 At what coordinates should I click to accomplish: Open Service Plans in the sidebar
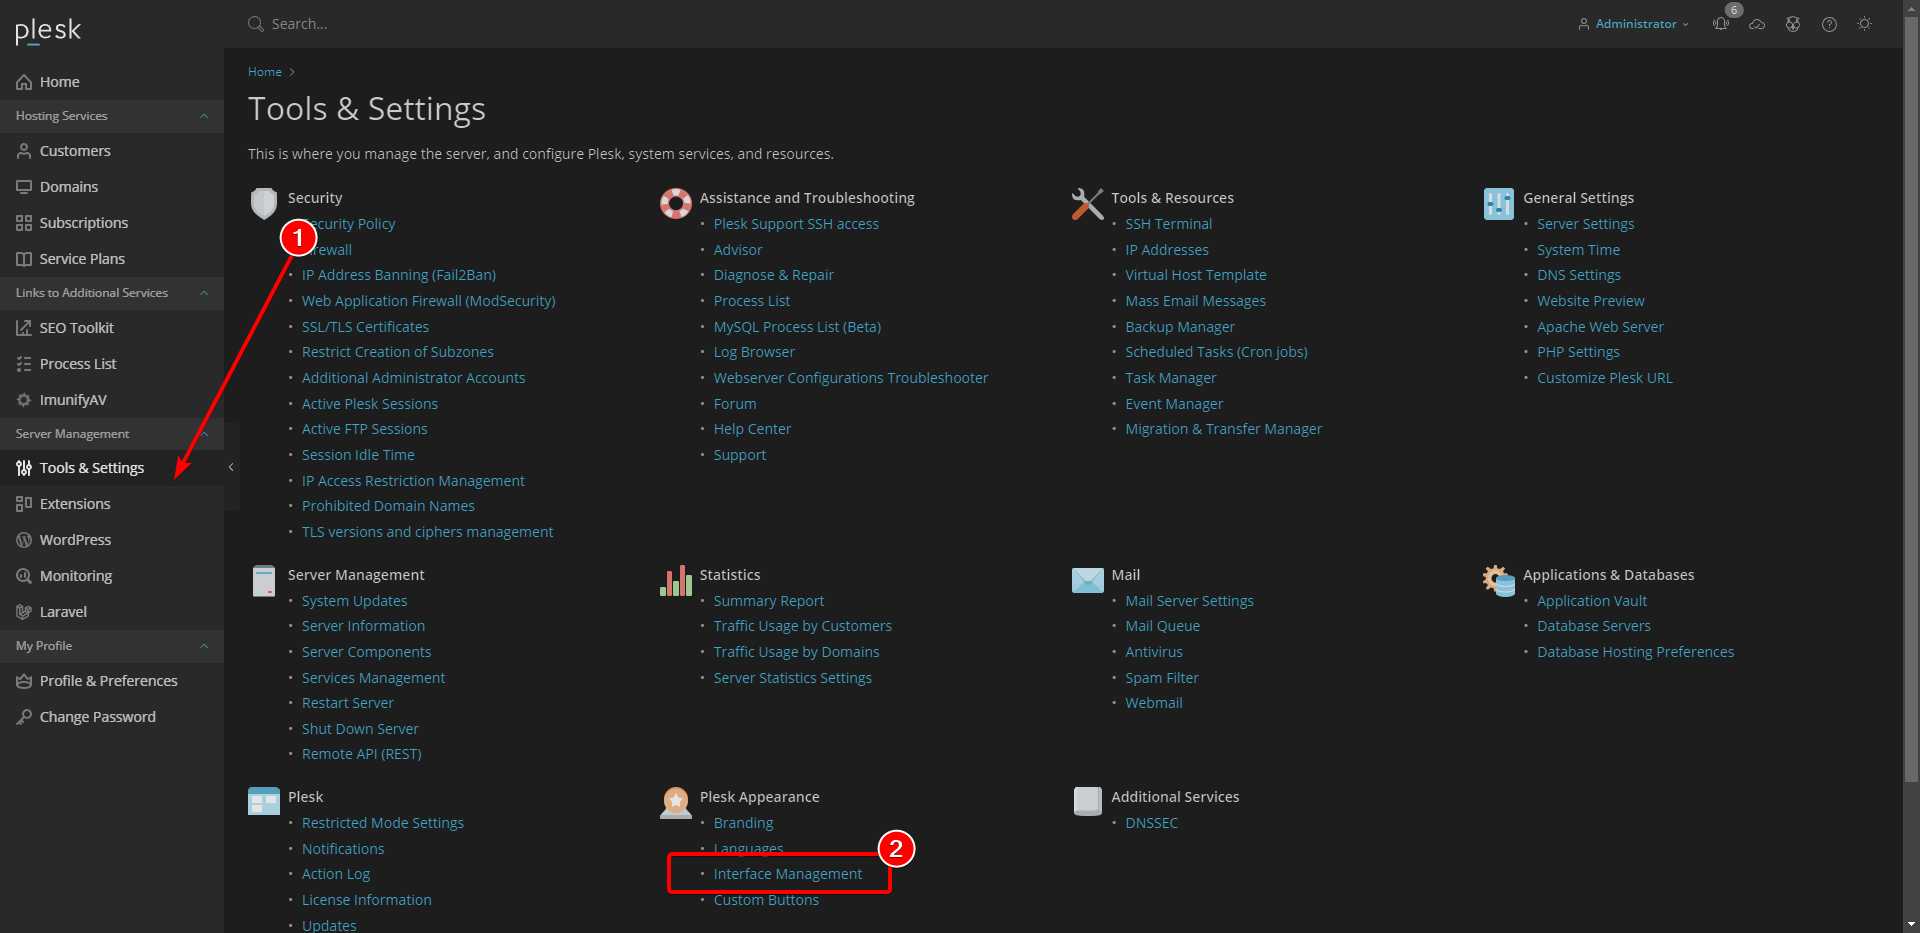tap(112, 259)
